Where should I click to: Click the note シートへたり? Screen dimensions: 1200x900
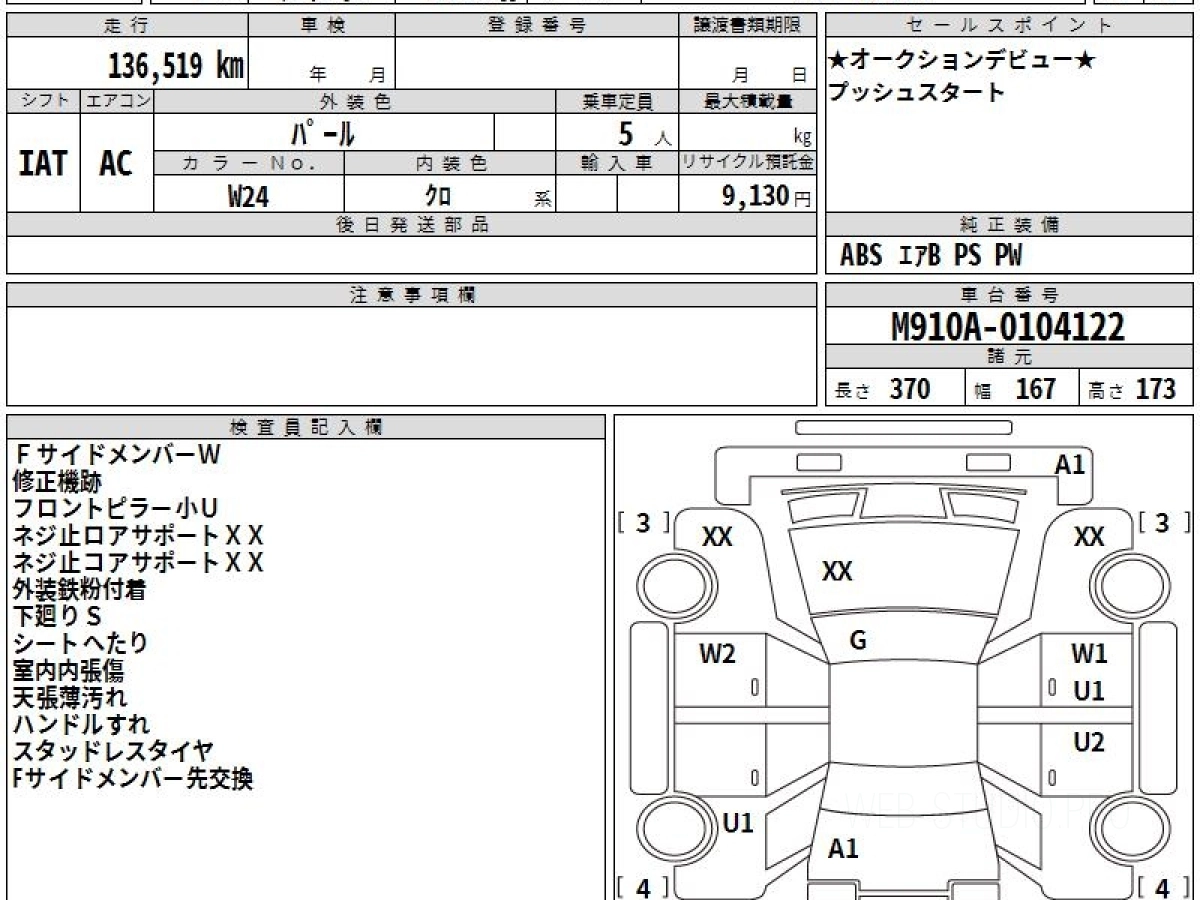[80, 643]
